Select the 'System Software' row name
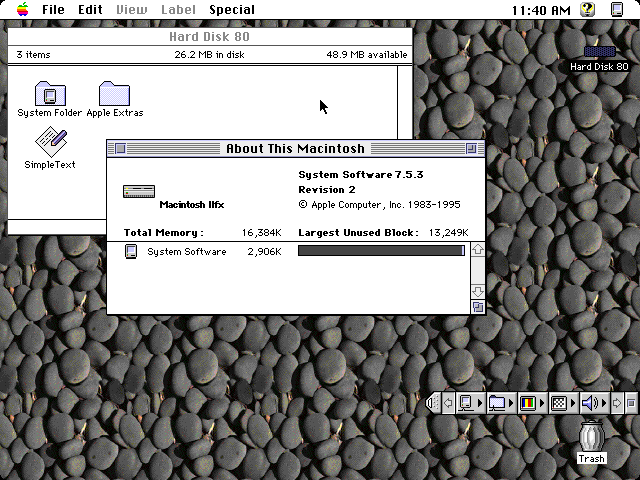The height and width of the screenshot is (480, 640). (187, 252)
